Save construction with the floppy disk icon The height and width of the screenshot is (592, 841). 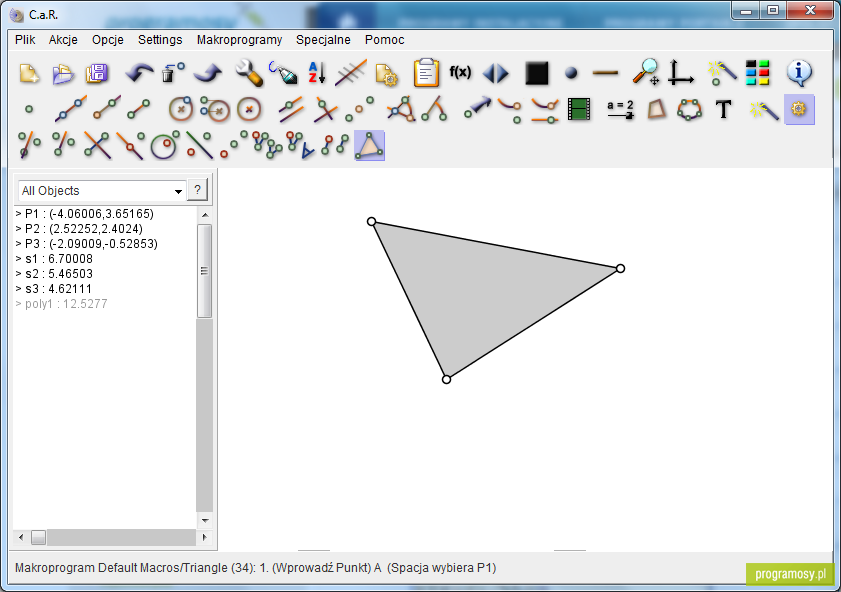pyautogui.click(x=97, y=73)
